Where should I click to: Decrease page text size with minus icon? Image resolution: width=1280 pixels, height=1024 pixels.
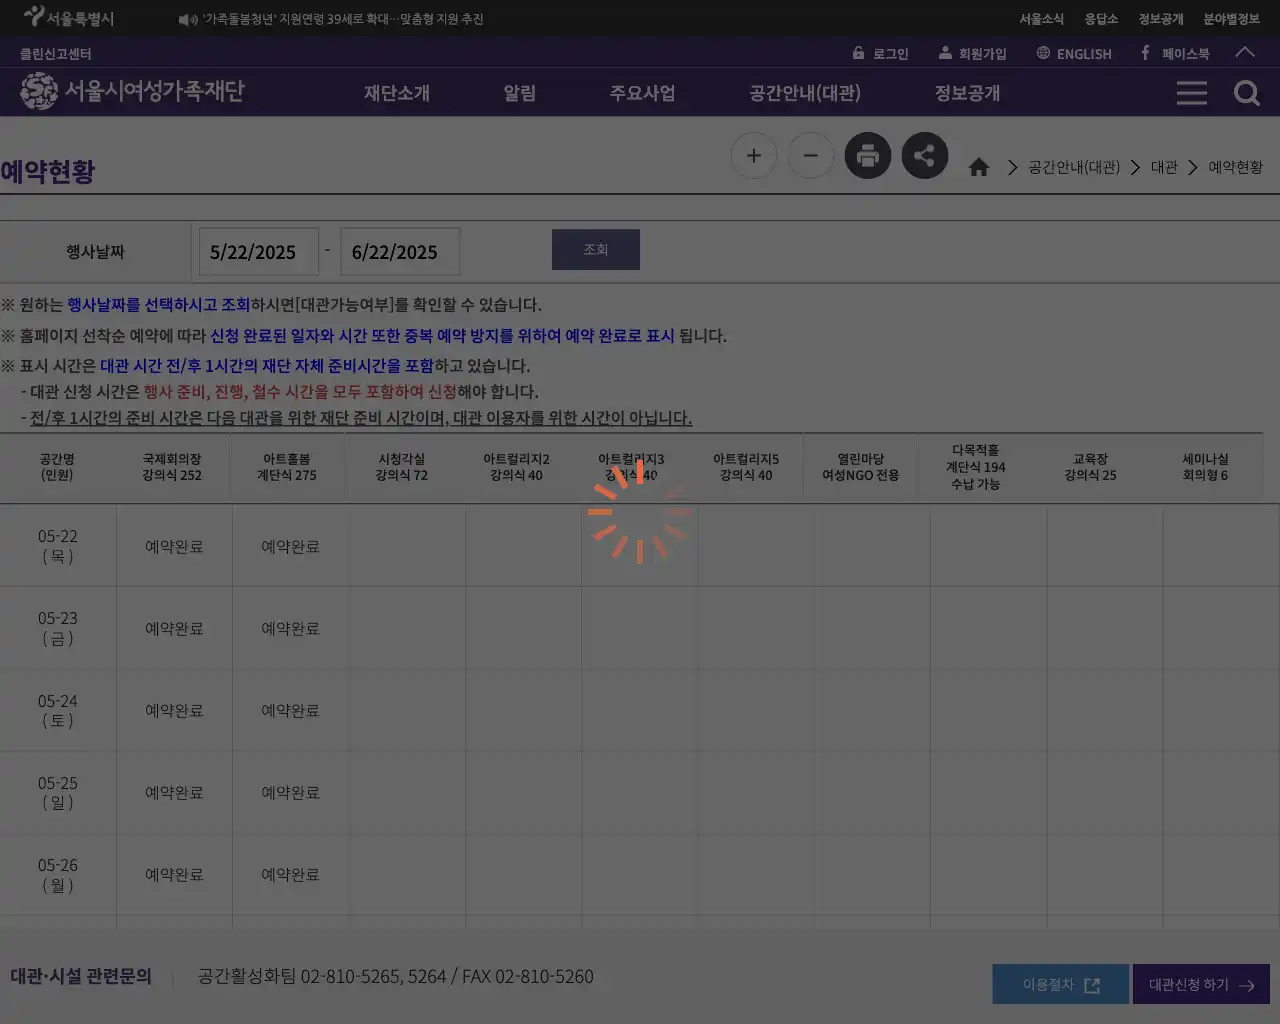pos(810,155)
